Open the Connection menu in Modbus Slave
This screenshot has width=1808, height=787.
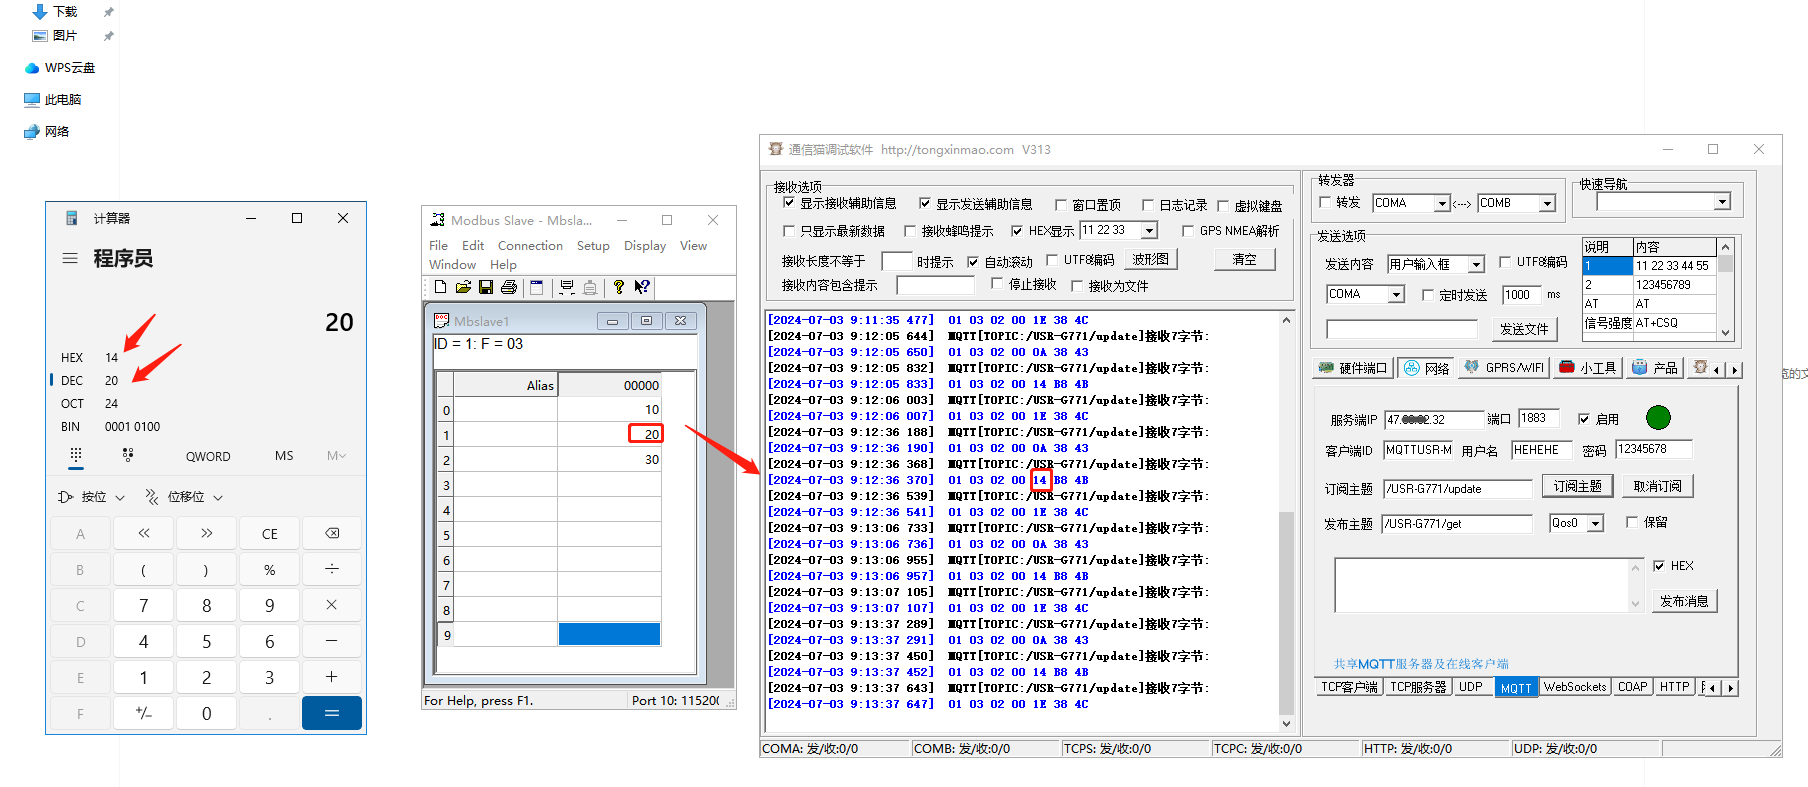[x=530, y=246]
